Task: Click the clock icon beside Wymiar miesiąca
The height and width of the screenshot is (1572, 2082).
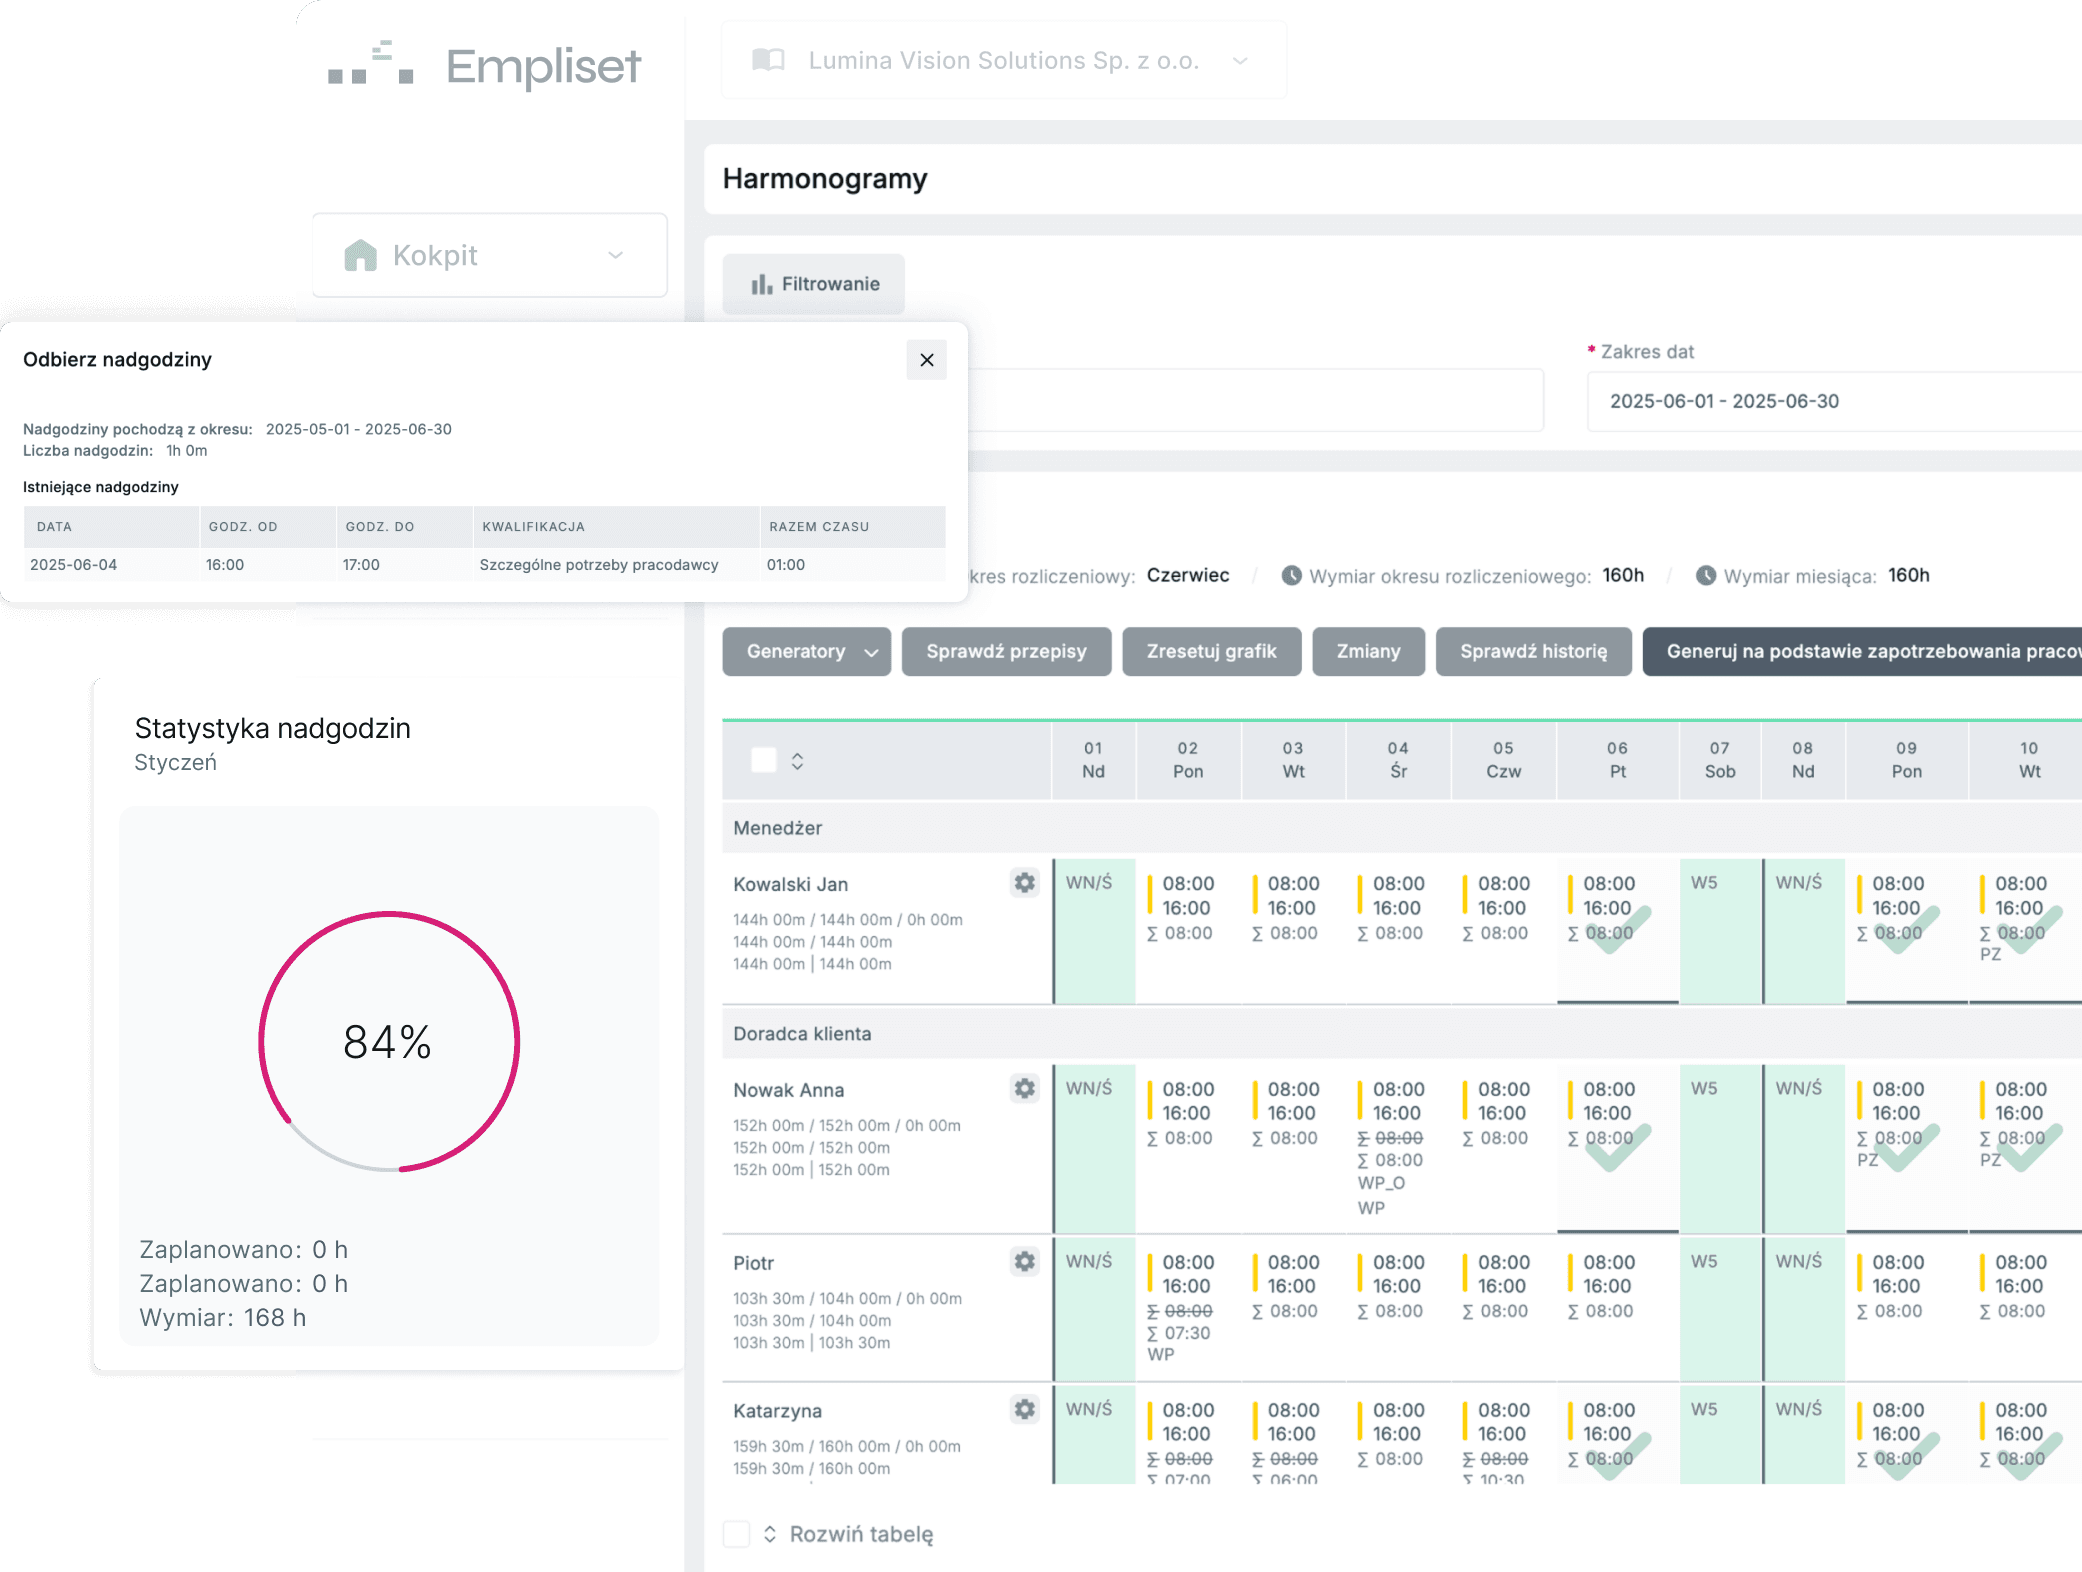Action: point(1705,575)
